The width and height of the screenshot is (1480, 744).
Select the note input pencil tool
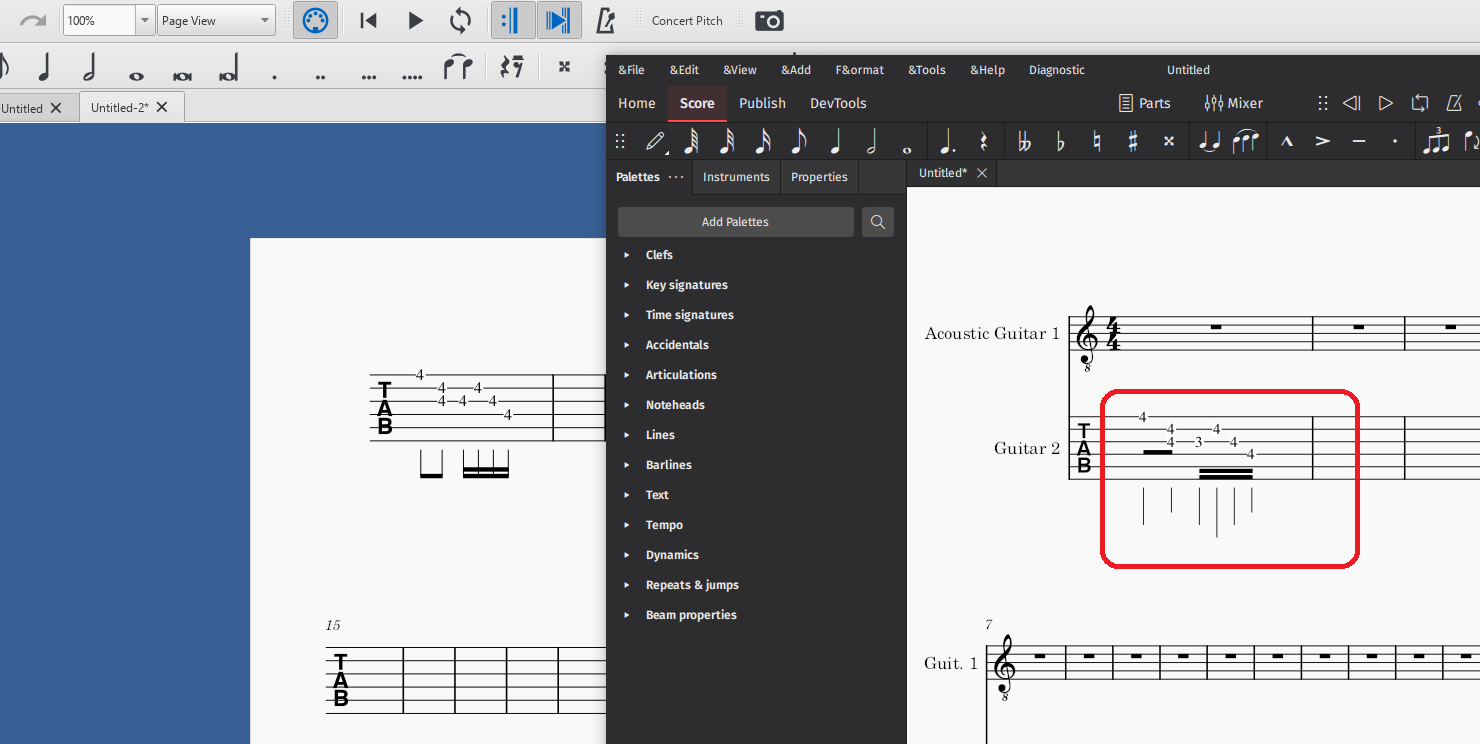tap(655, 141)
